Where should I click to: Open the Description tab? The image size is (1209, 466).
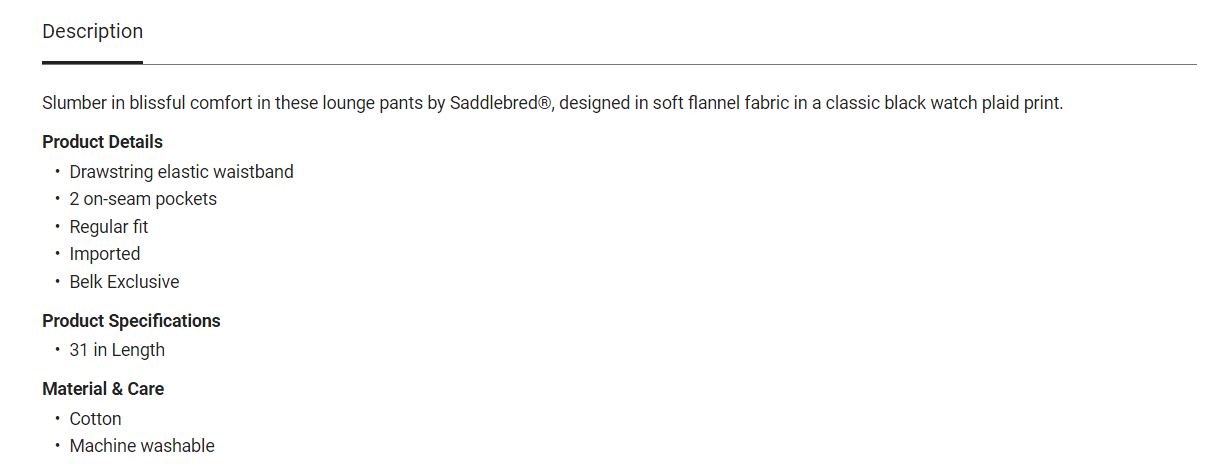click(x=92, y=32)
